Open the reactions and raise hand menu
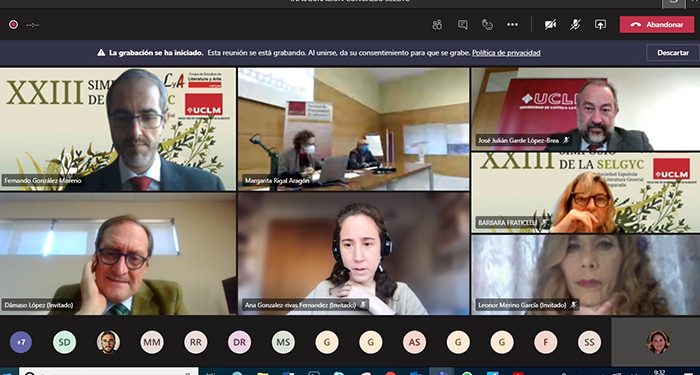 (488, 25)
